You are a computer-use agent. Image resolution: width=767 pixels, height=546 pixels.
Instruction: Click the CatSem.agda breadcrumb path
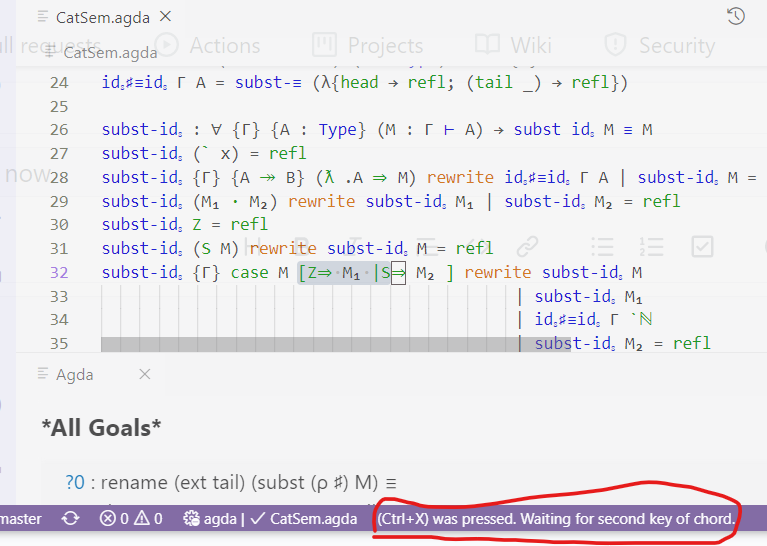coord(110,53)
